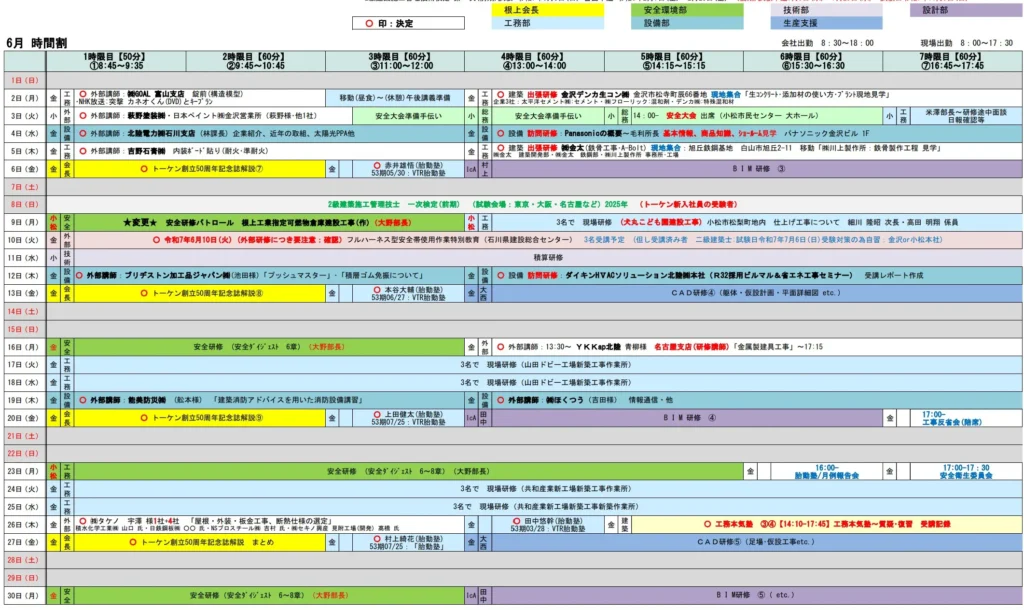This screenshot has height=610, width=1024.
Task: Click '移動(昼食)〜(休憩)午後講義準備' cell
Action: pos(395,98)
